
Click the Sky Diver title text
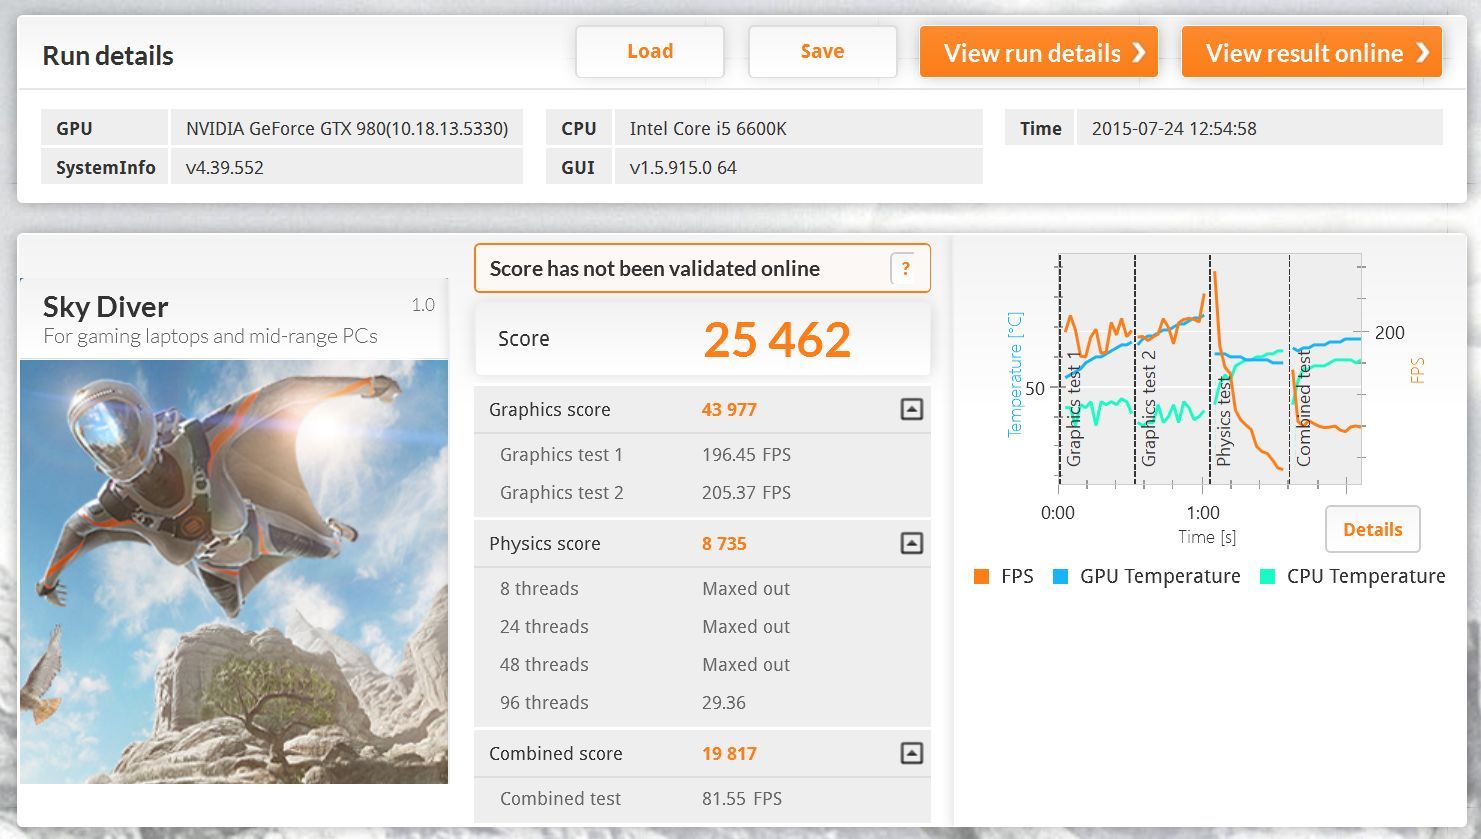pos(105,307)
